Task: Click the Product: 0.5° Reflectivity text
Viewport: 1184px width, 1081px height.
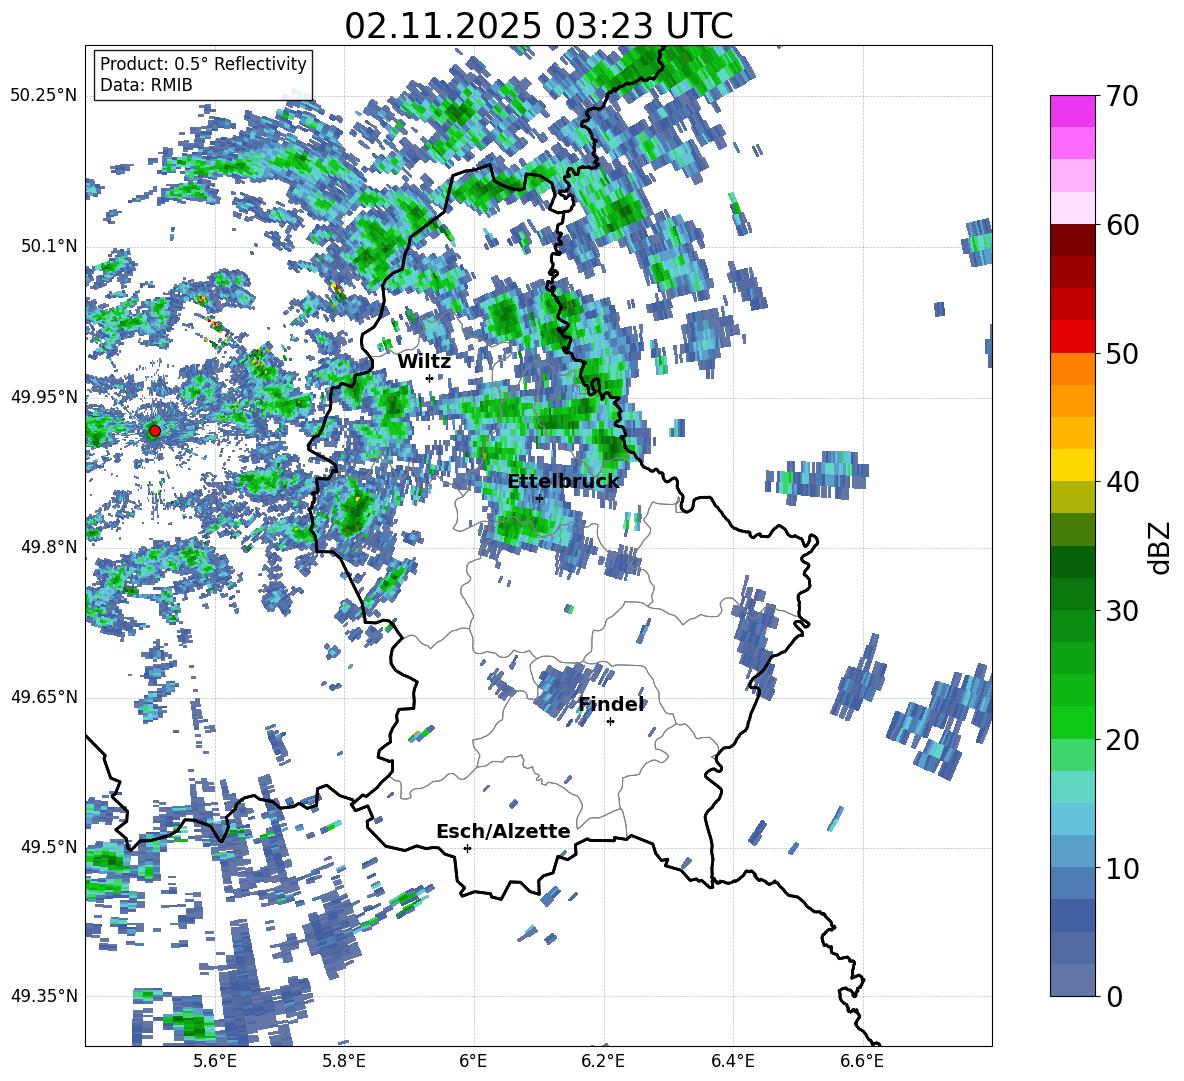Action: click(203, 63)
